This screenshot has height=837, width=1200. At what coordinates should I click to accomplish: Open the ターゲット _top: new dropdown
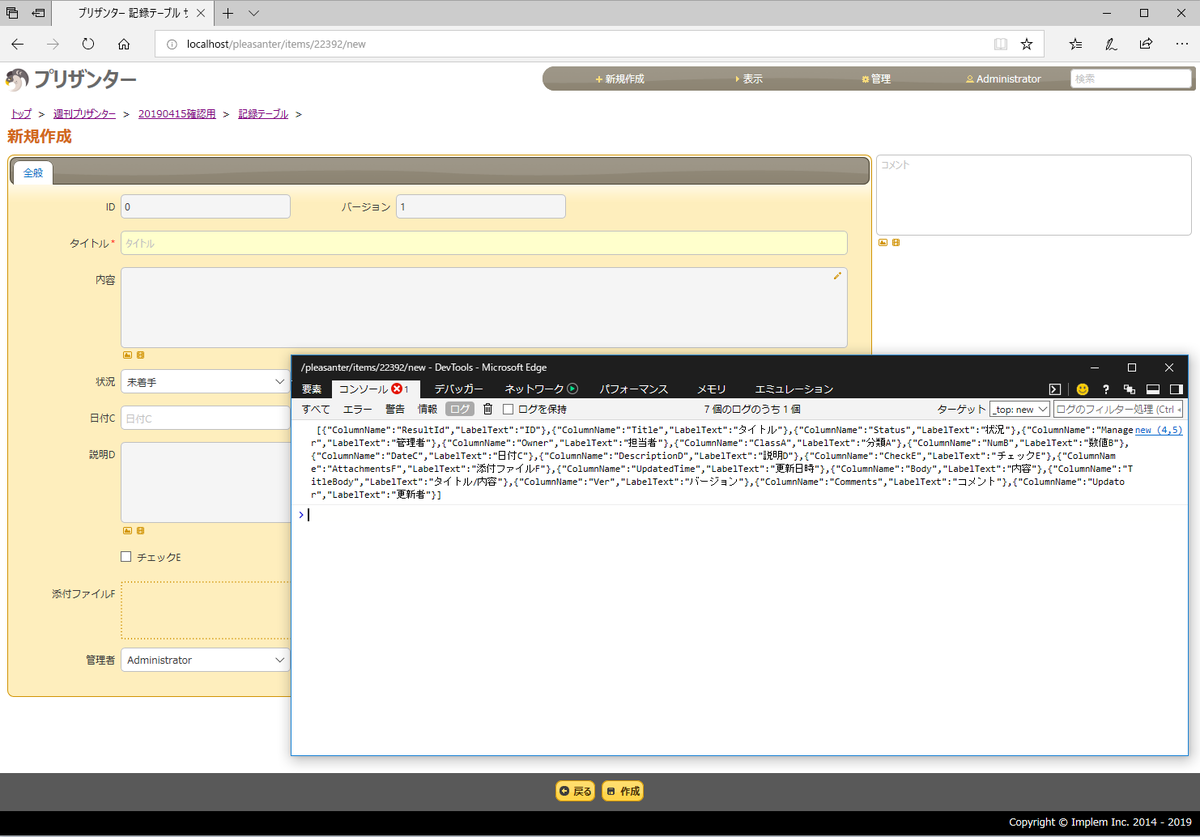tap(1019, 409)
